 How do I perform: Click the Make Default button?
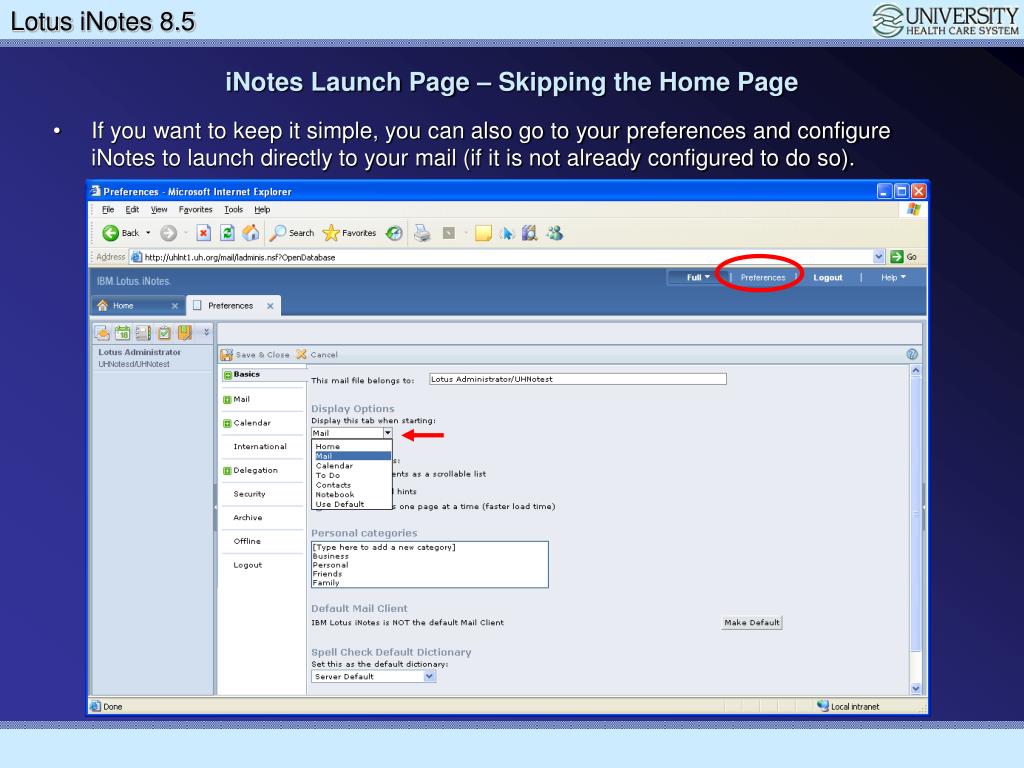752,622
